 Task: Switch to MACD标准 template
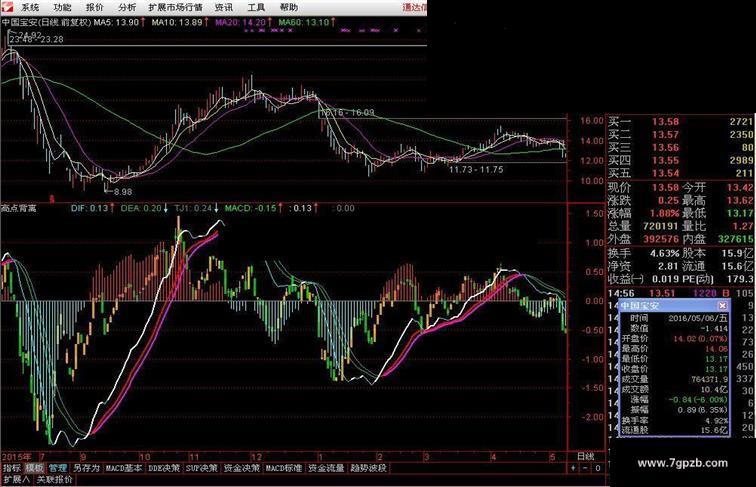[284, 468]
